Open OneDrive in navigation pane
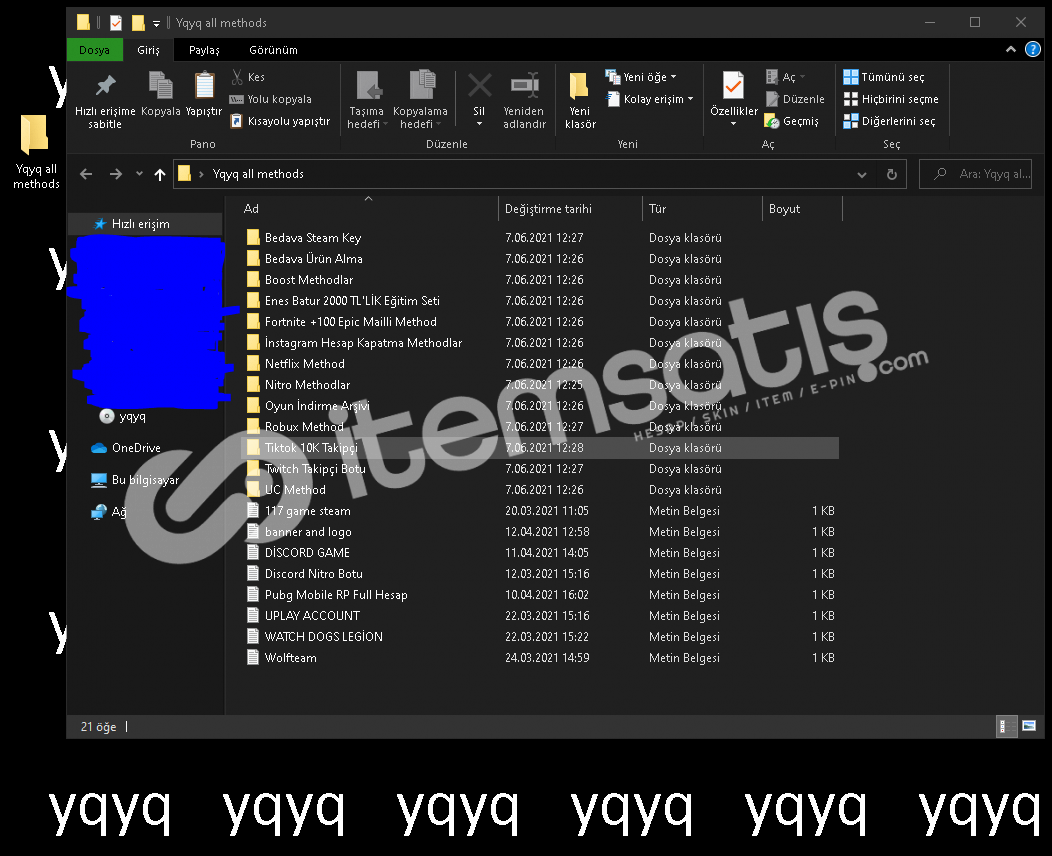Viewport: 1052px width, 856px height. pos(125,448)
